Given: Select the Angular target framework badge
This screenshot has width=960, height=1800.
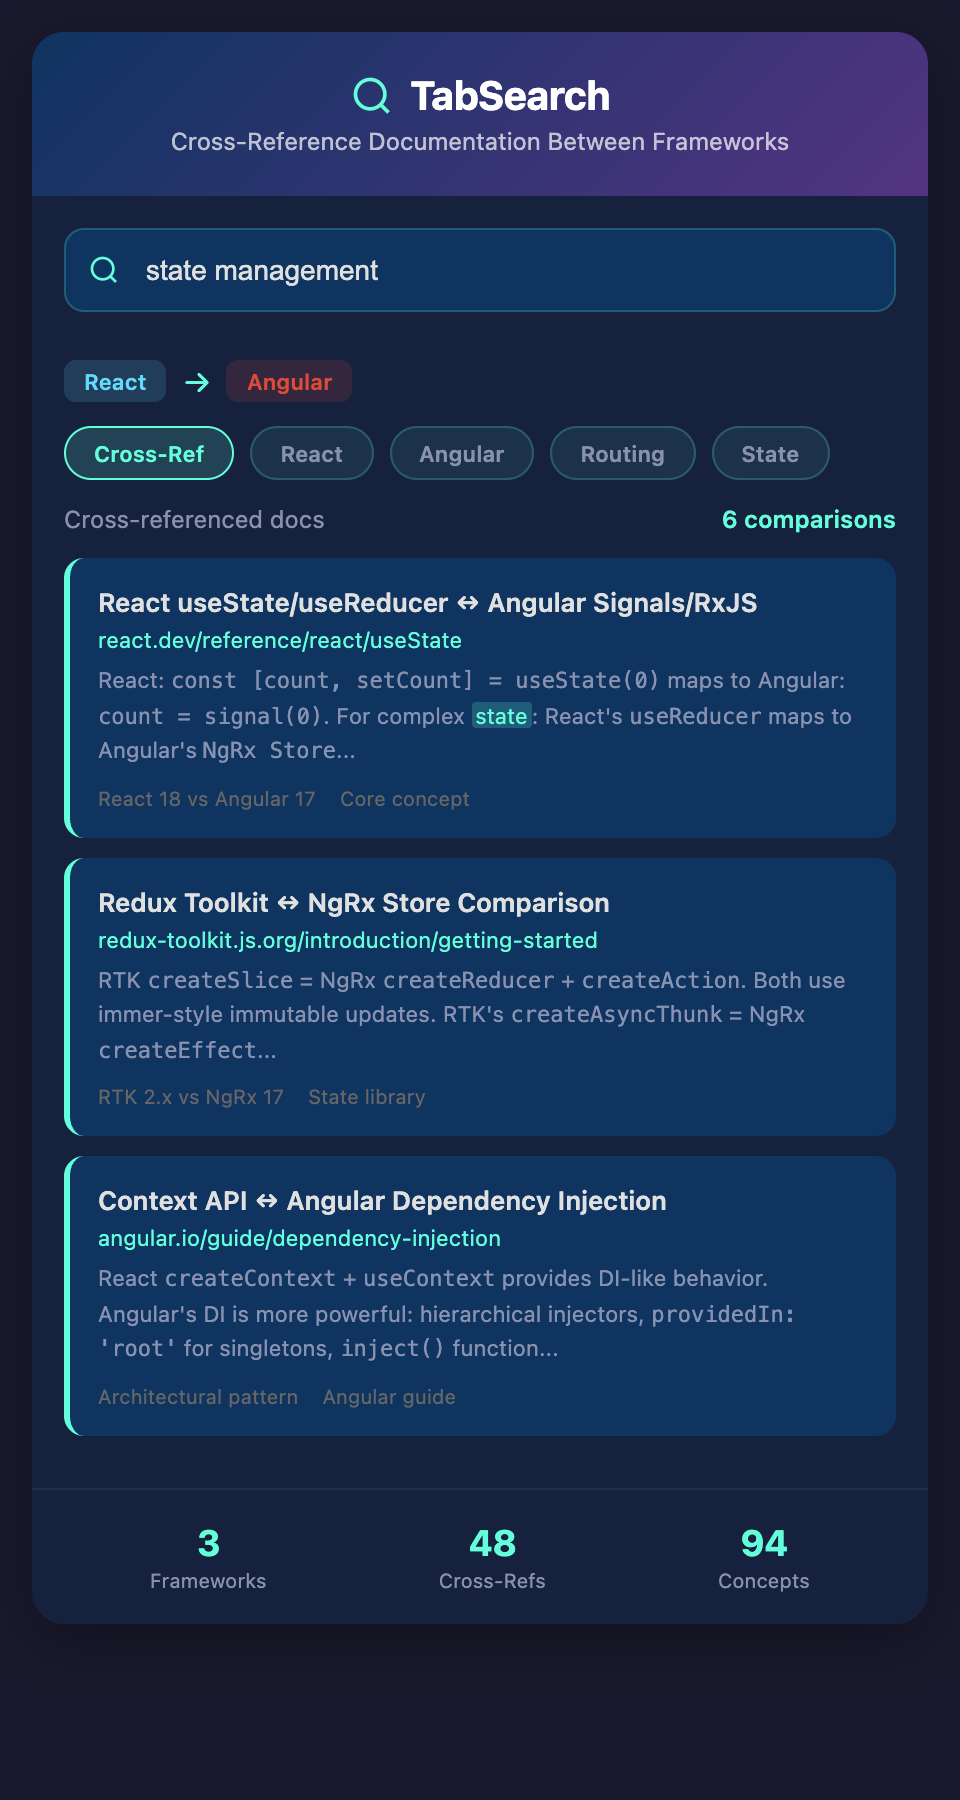Looking at the screenshot, I should pos(289,382).
